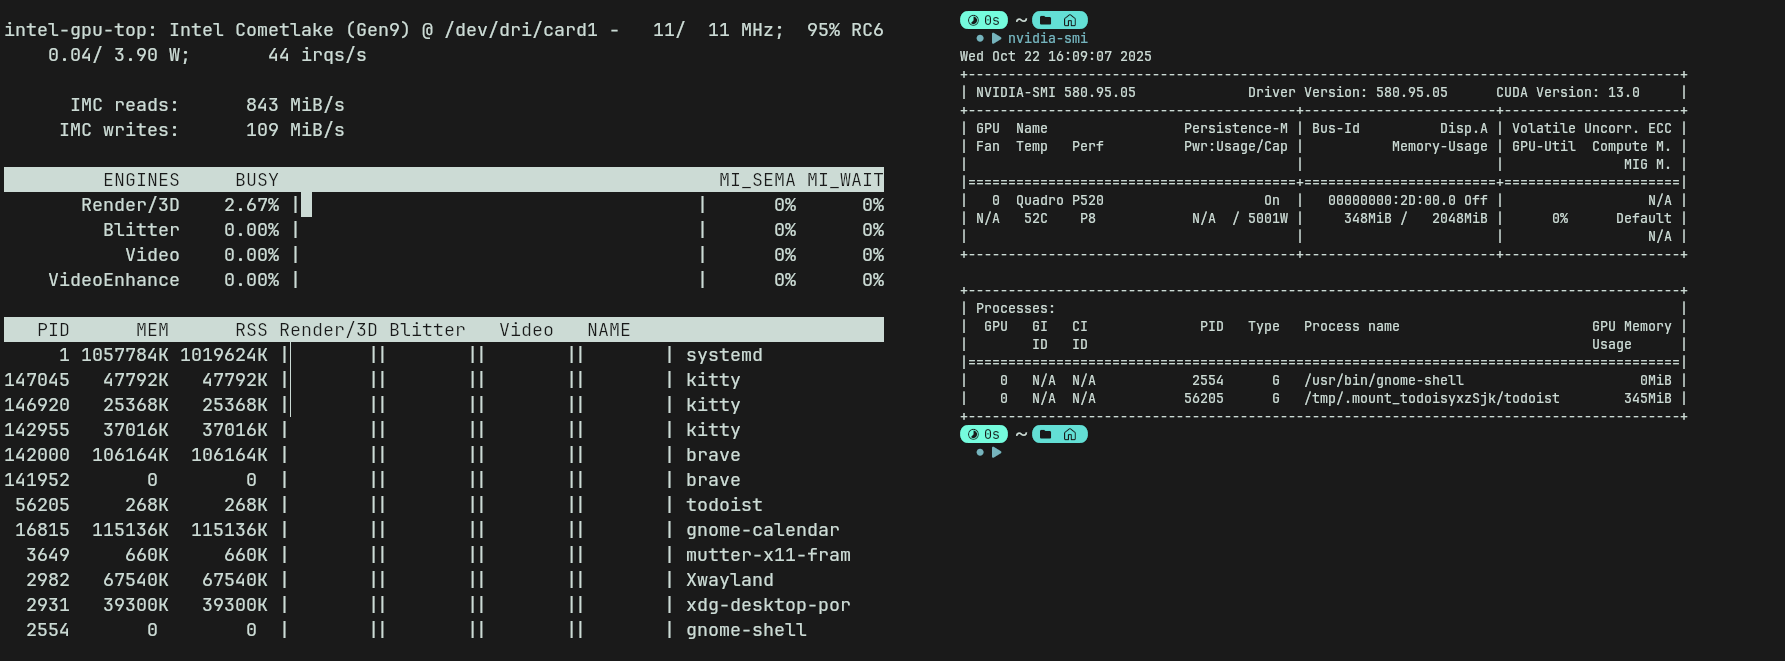This screenshot has width=1785, height=661.
Task: Click the folder icon in the top prompt
Action: [1045, 20]
